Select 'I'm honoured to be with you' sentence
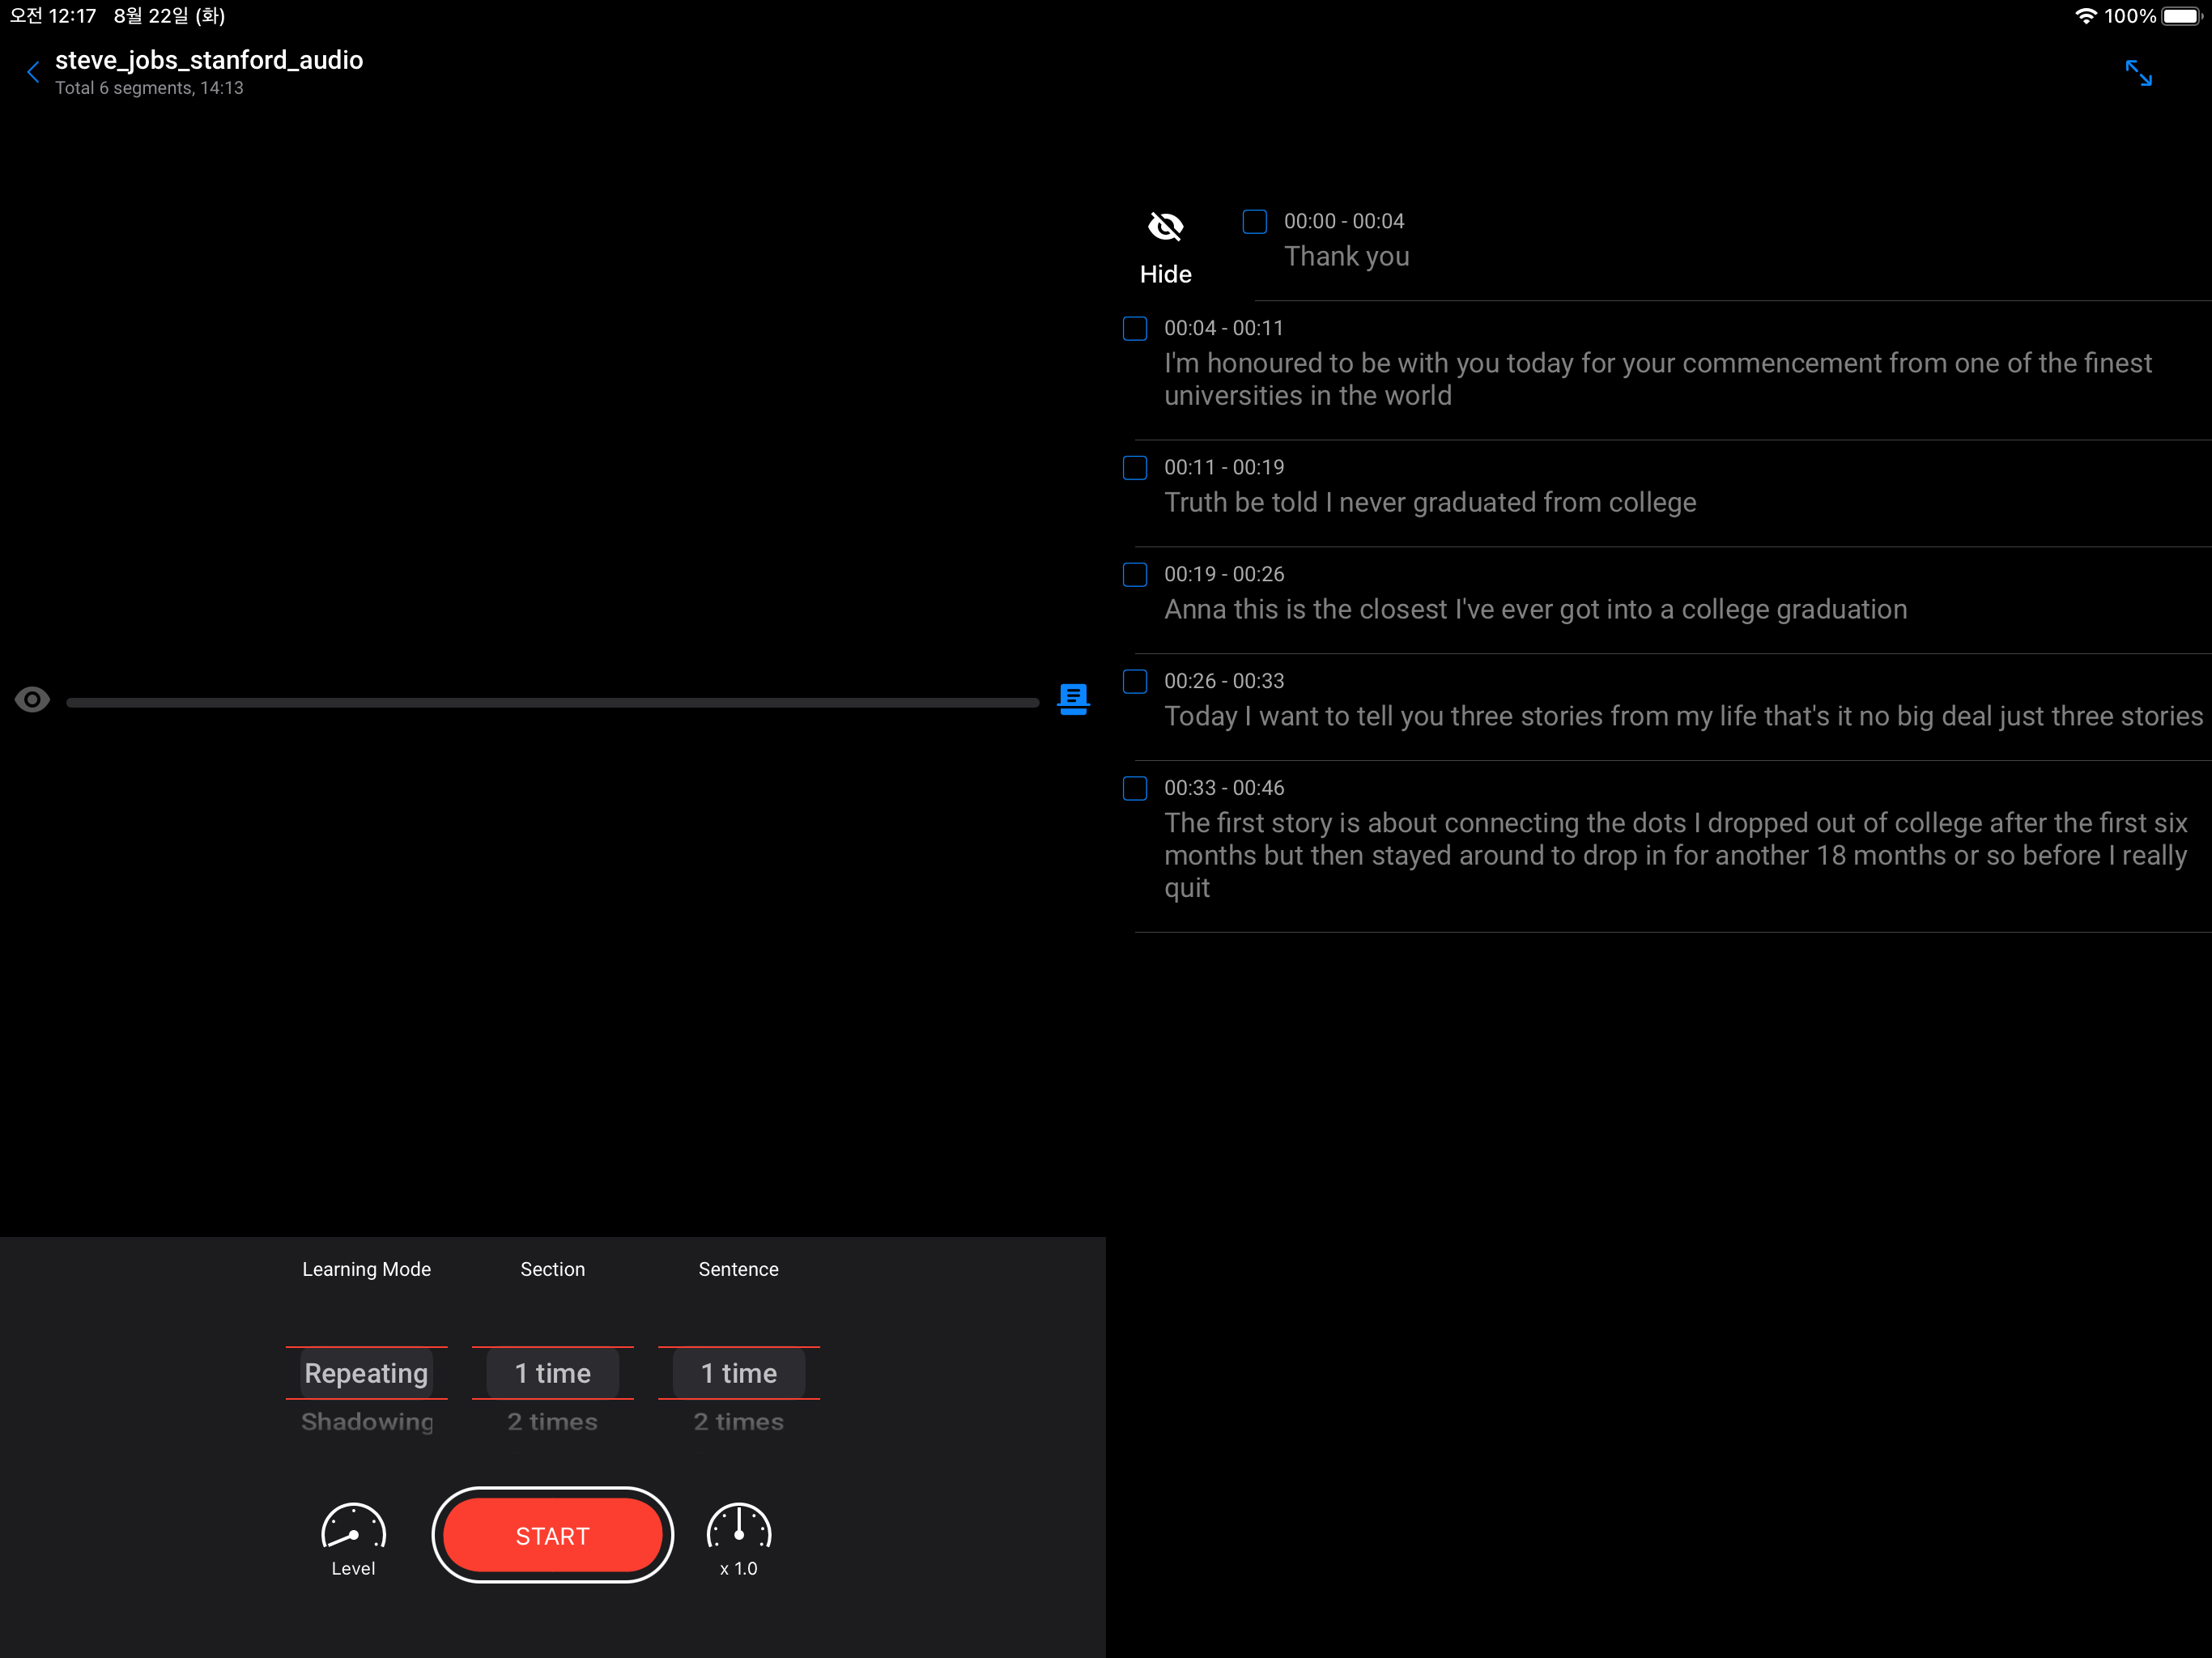2212x1658 pixels. (1657, 379)
